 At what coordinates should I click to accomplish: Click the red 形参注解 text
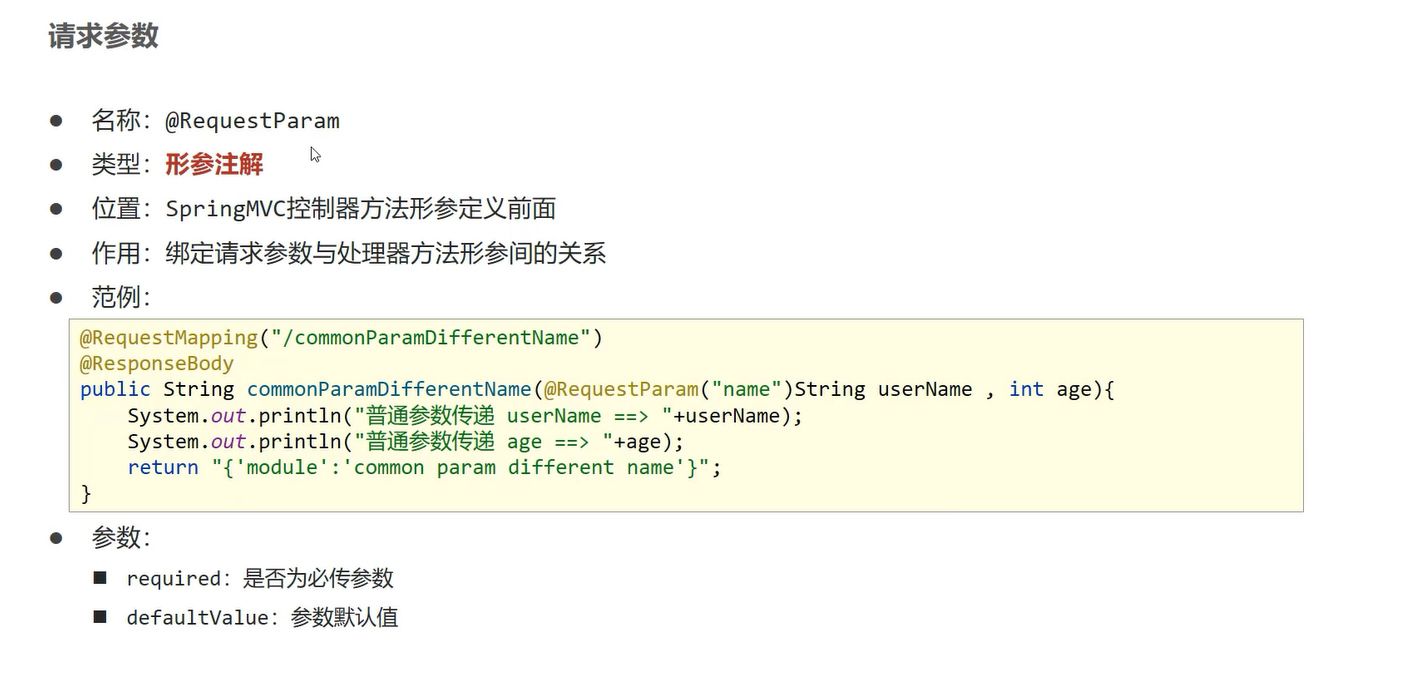(x=214, y=164)
